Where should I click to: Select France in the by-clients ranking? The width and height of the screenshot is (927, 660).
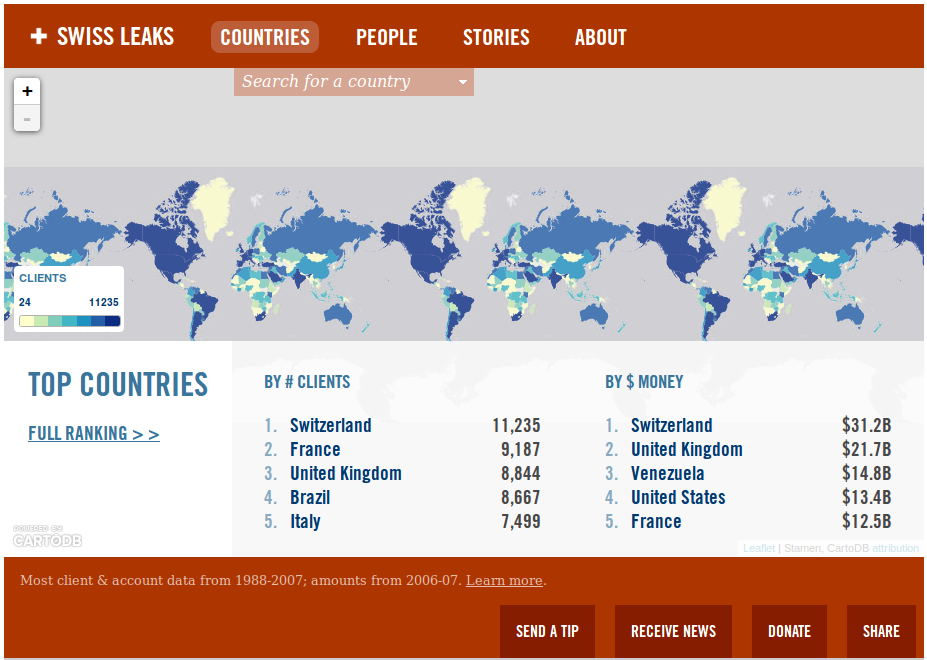click(x=315, y=449)
